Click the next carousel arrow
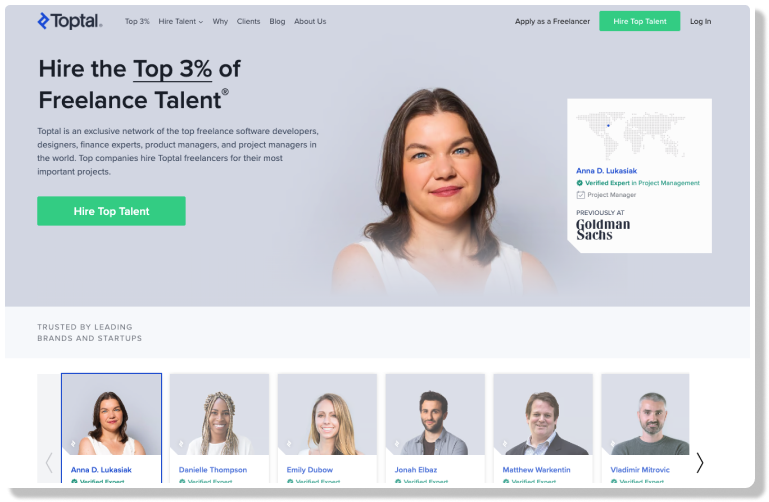Screen dimensions: 769x502 coord(700,463)
